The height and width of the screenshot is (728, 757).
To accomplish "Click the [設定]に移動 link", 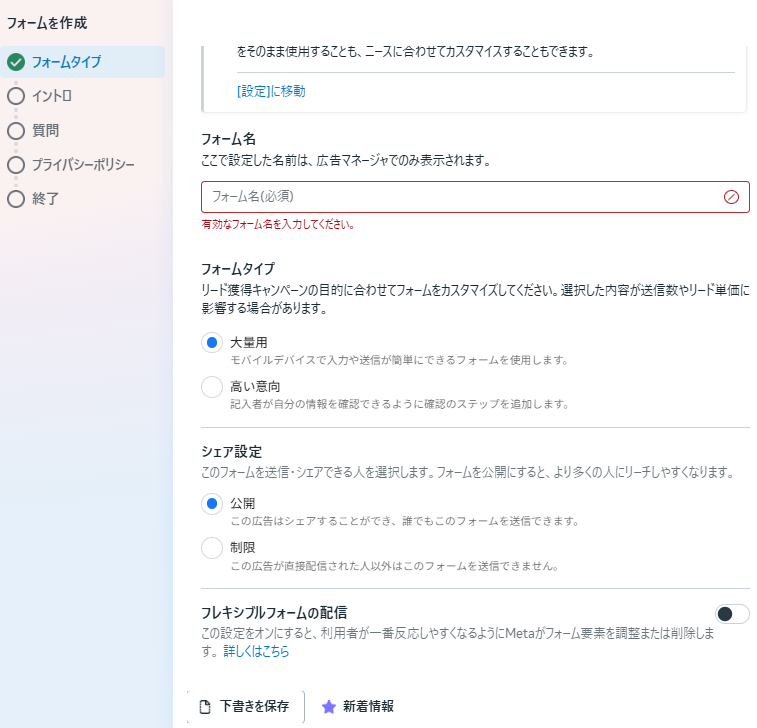I will click(x=271, y=91).
